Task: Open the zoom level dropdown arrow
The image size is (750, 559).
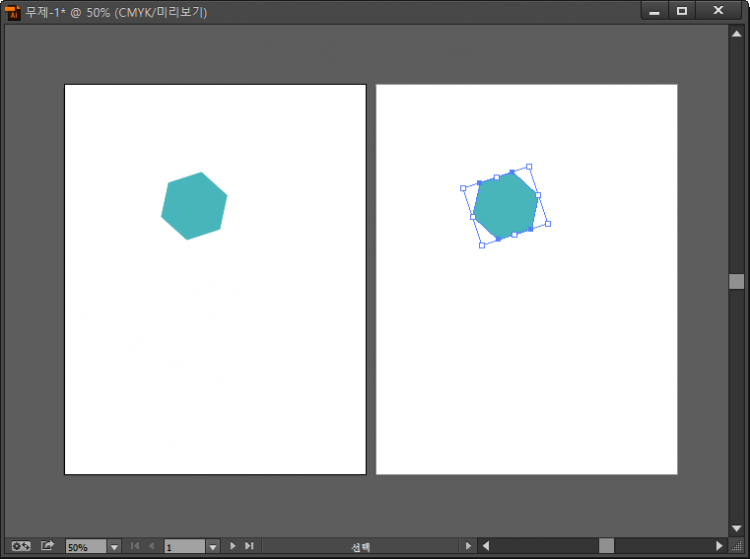Action: tap(113, 547)
